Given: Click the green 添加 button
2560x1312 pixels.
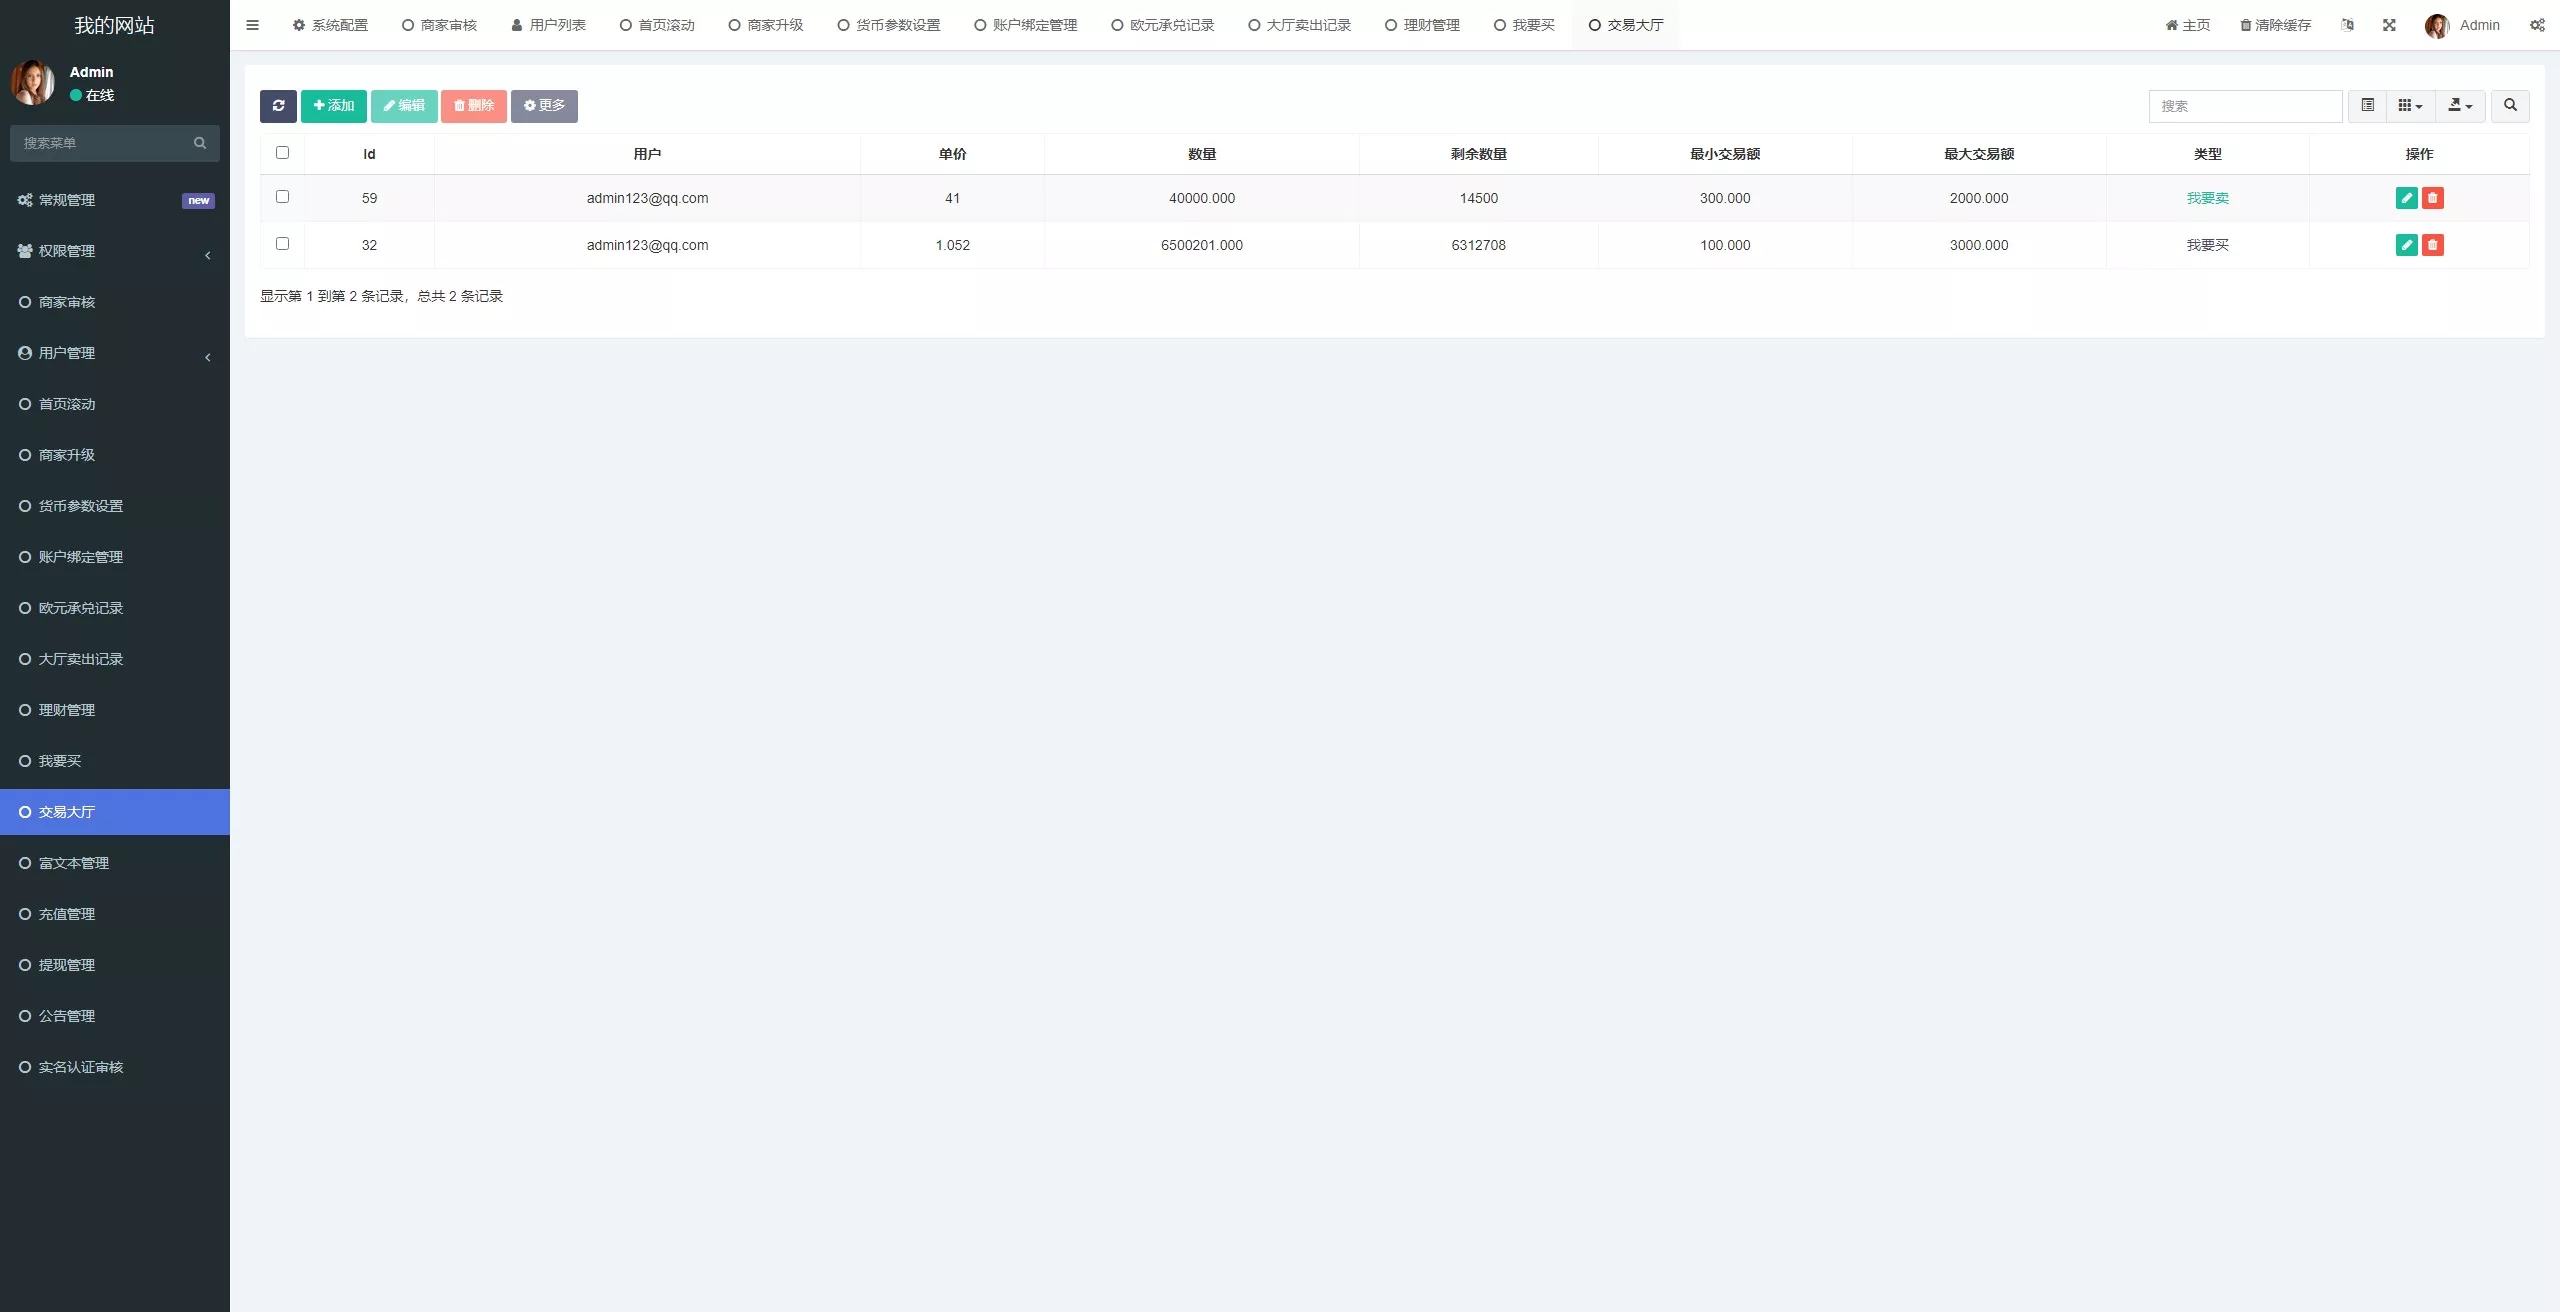Looking at the screenshot, I should click(334, 106).
